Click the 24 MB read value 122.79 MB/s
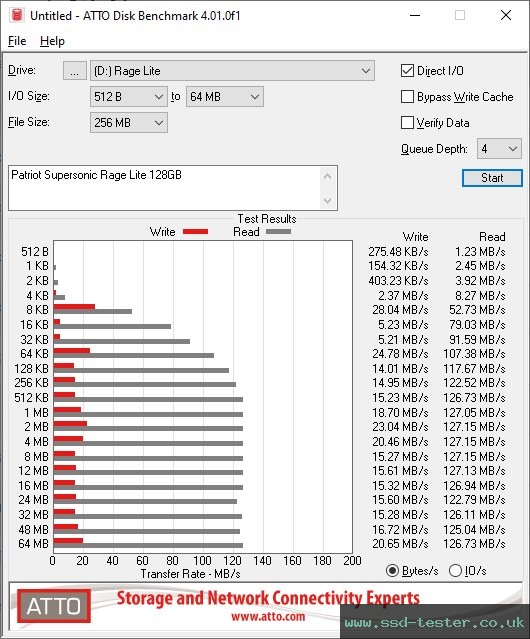 click(x=474, y=500)
